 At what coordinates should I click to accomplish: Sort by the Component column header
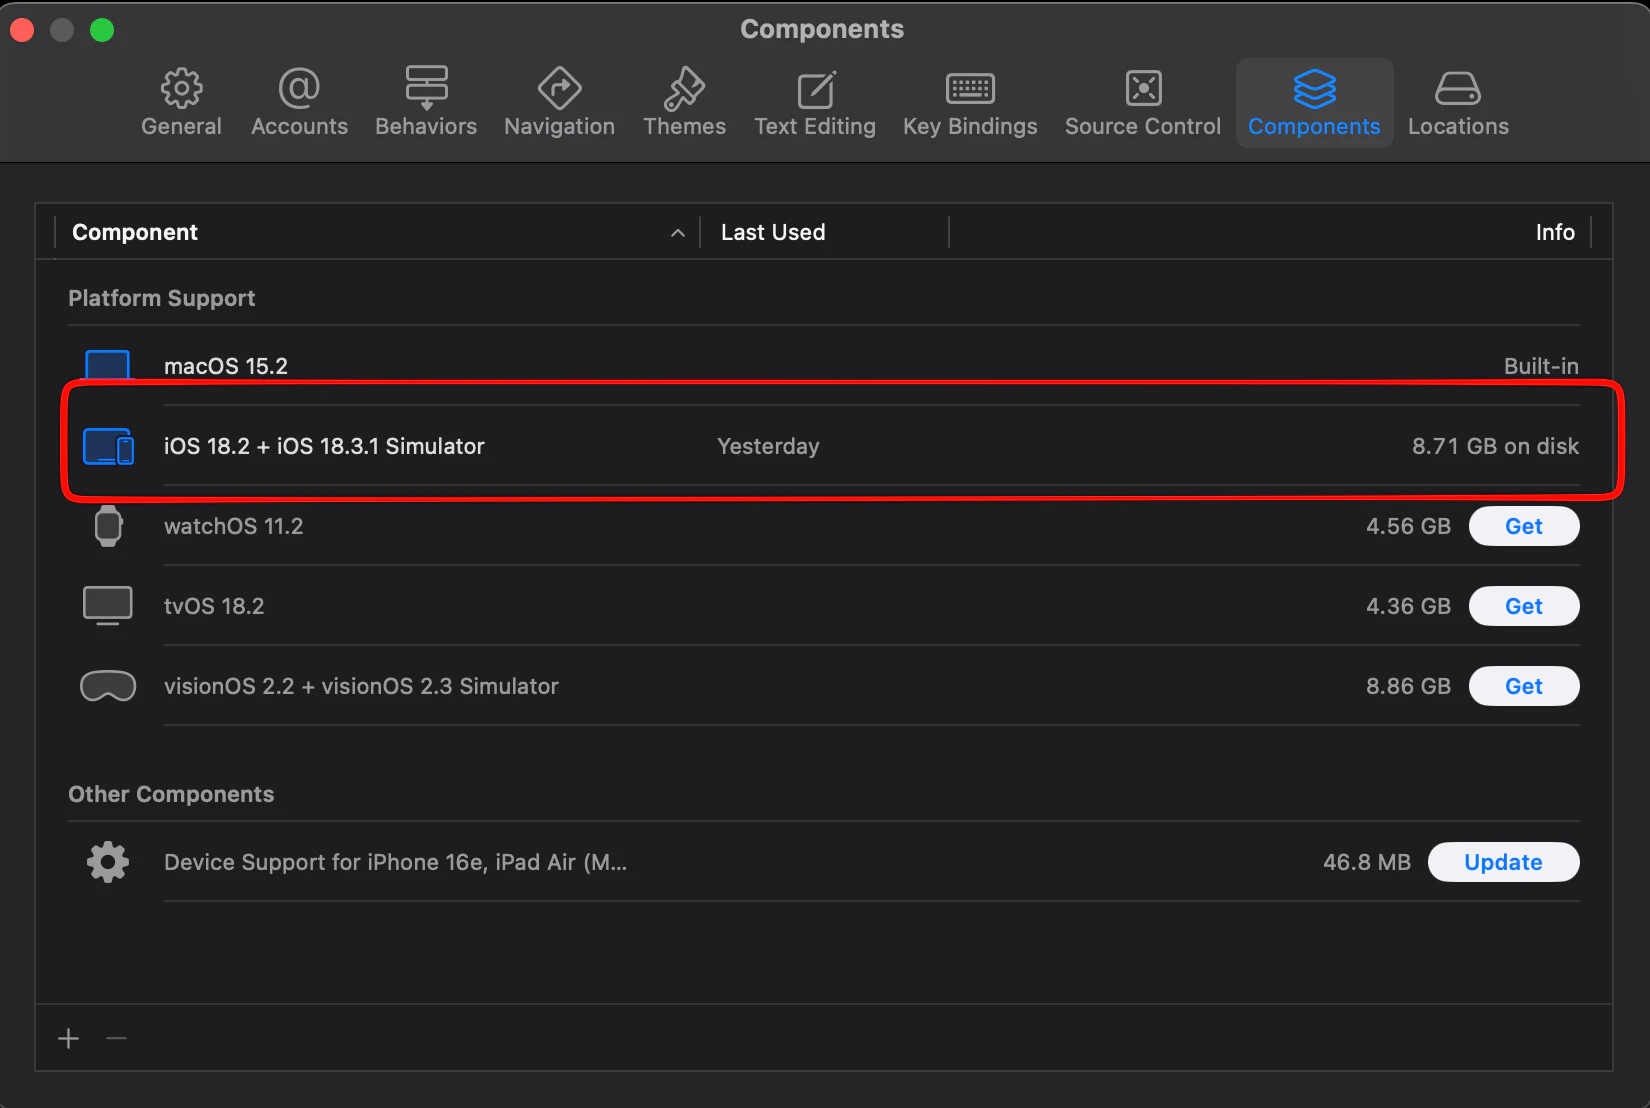tap(135, 232)
